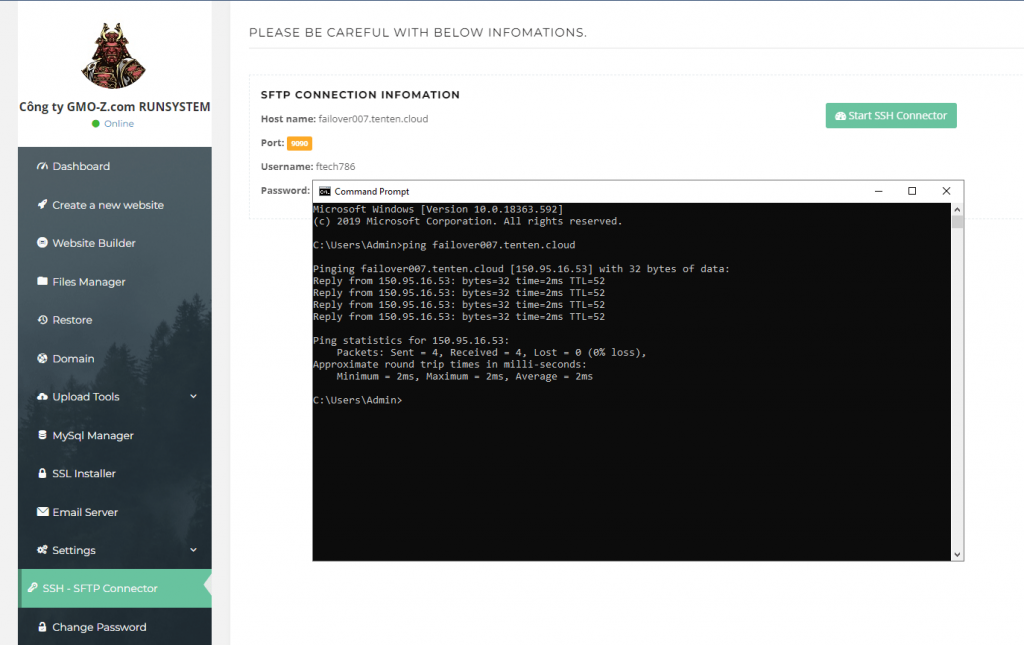The image size is (1024, 645).
Task: Open the Change Password menu item
Action: pos(99,627)
